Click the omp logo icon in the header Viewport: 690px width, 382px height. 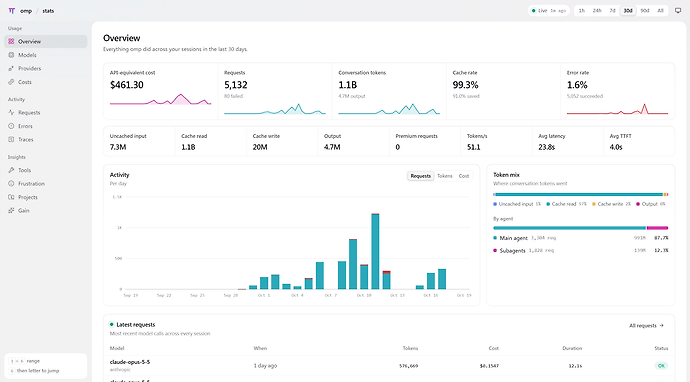pos(11,11)
